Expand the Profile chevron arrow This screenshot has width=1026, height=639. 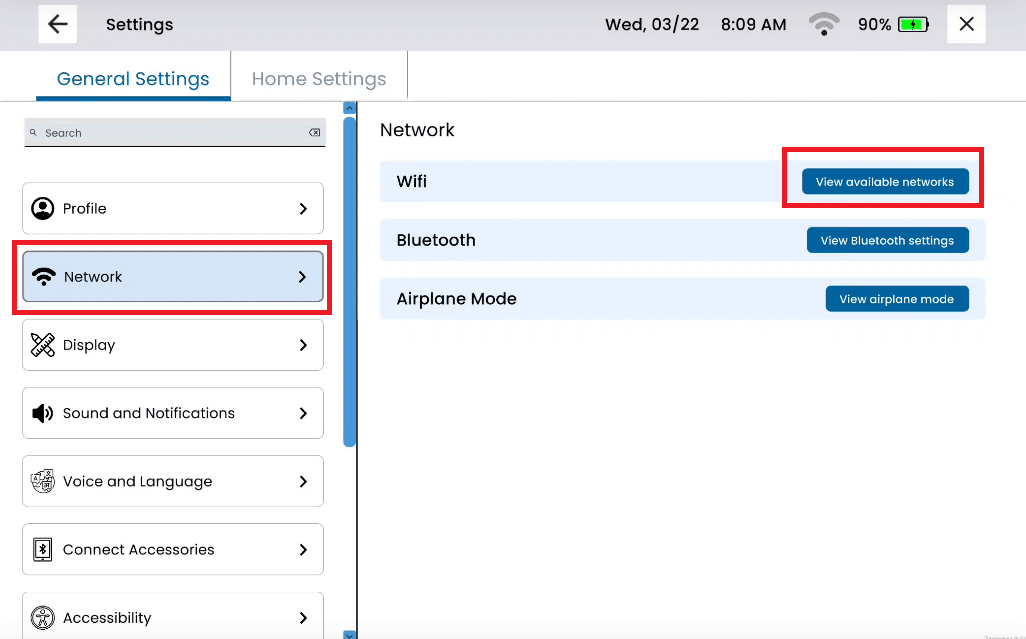pyautogui.click(x=303, y=208)
